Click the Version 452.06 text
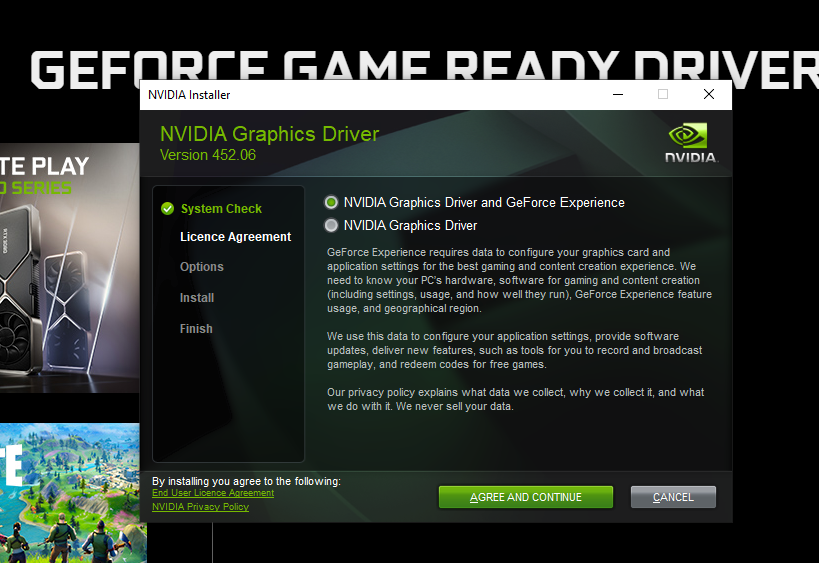 (x=208, y=155)
